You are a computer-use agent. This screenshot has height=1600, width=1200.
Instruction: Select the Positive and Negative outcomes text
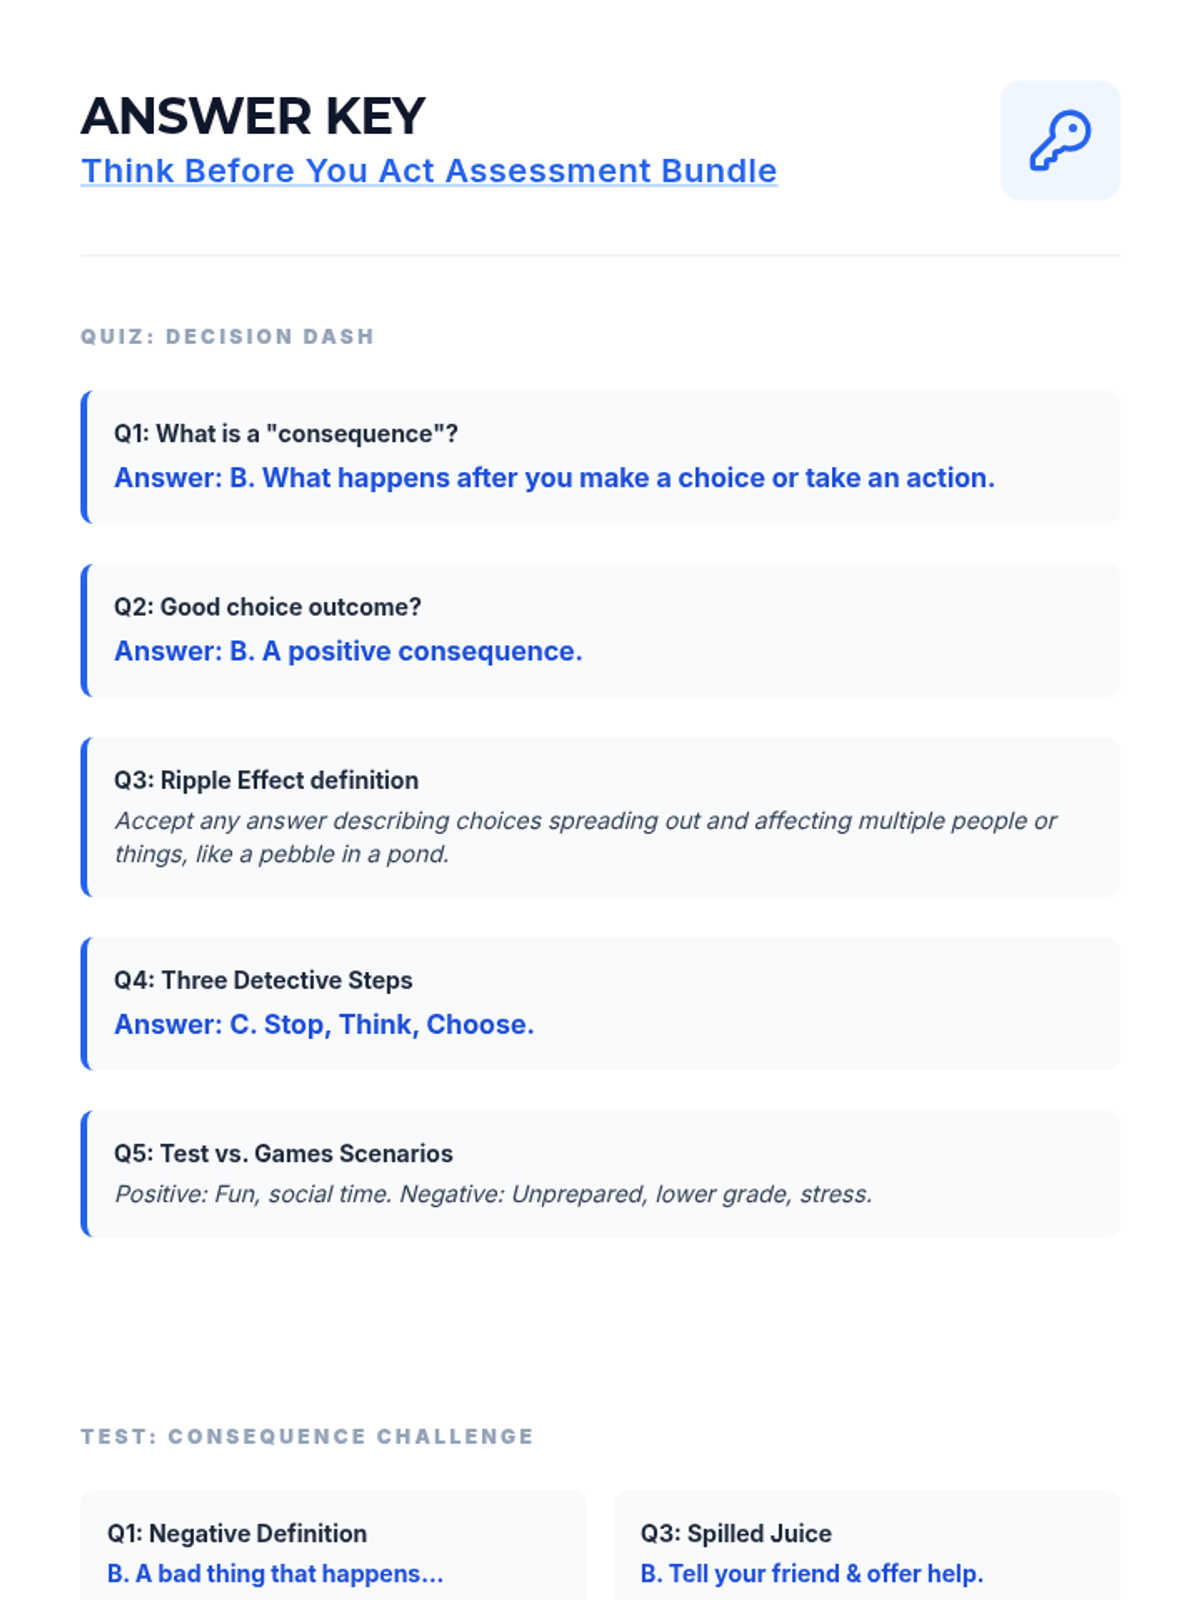click(x=493, y=1194)
